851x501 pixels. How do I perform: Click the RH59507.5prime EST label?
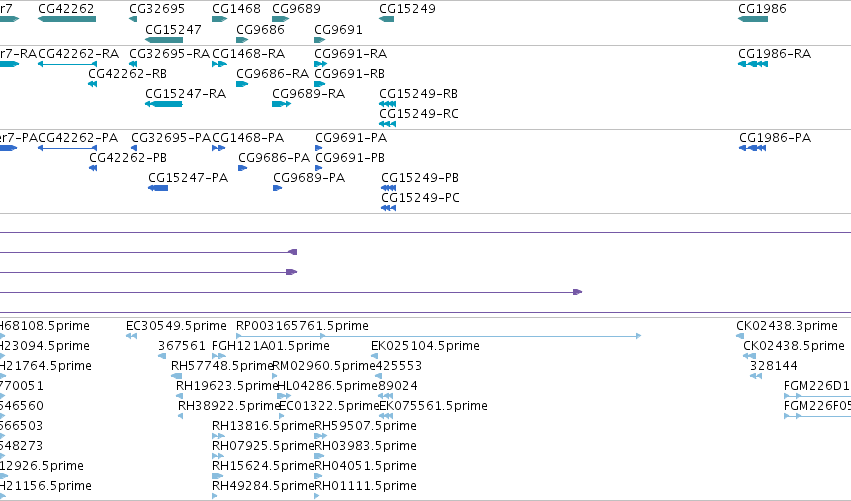click(366, 426)
